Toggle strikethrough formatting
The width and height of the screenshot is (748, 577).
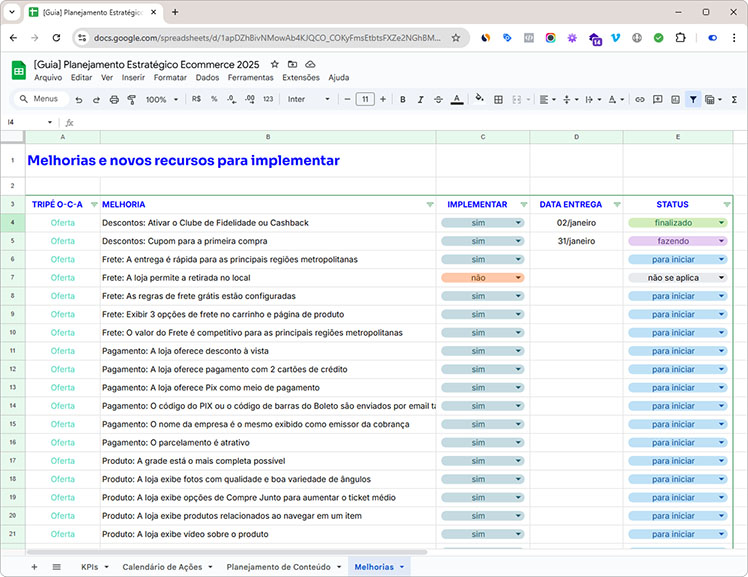tap(438, 99)
